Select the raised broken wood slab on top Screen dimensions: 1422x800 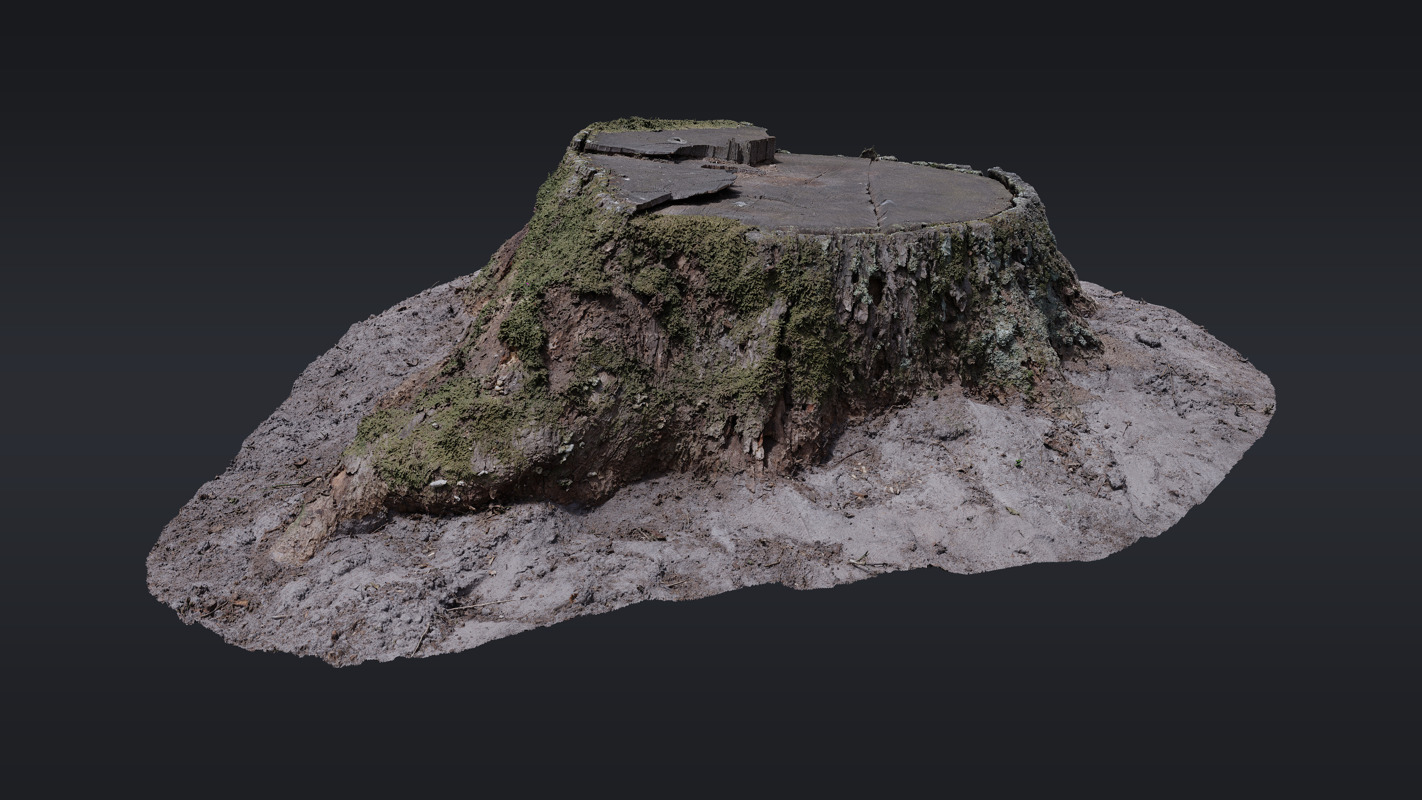680,144
